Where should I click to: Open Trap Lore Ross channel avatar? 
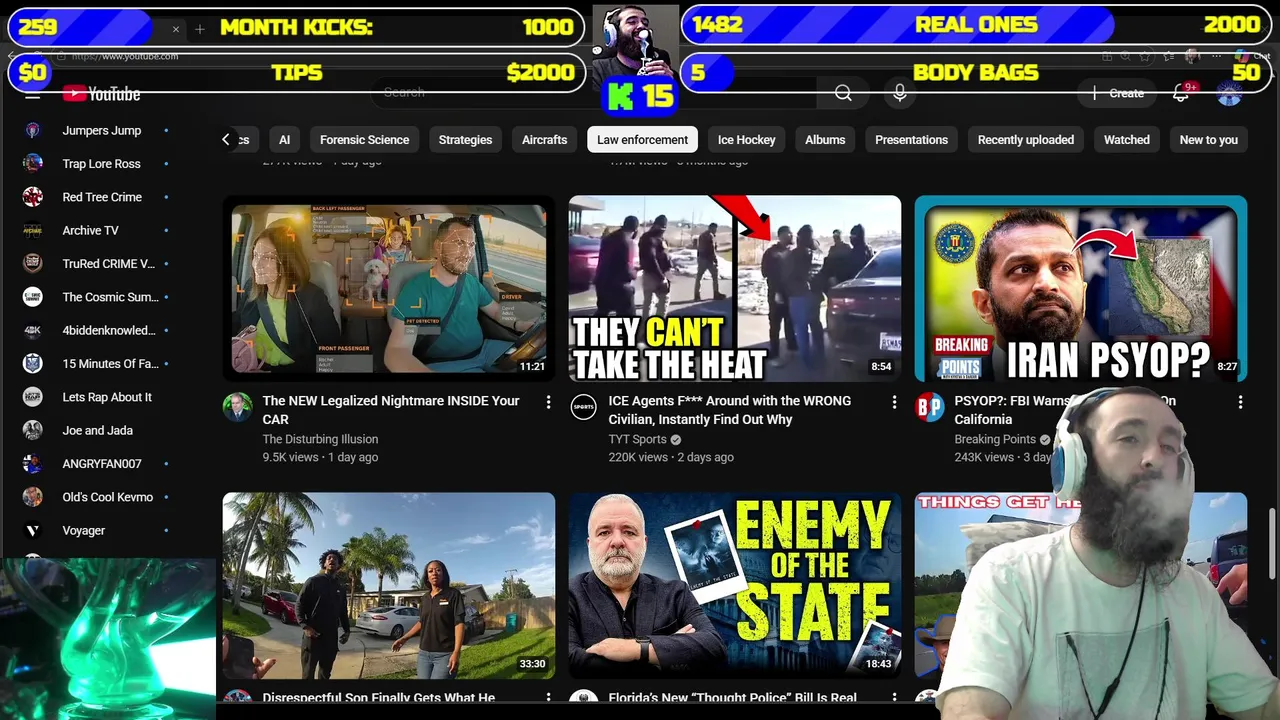[x=33, y=163]
